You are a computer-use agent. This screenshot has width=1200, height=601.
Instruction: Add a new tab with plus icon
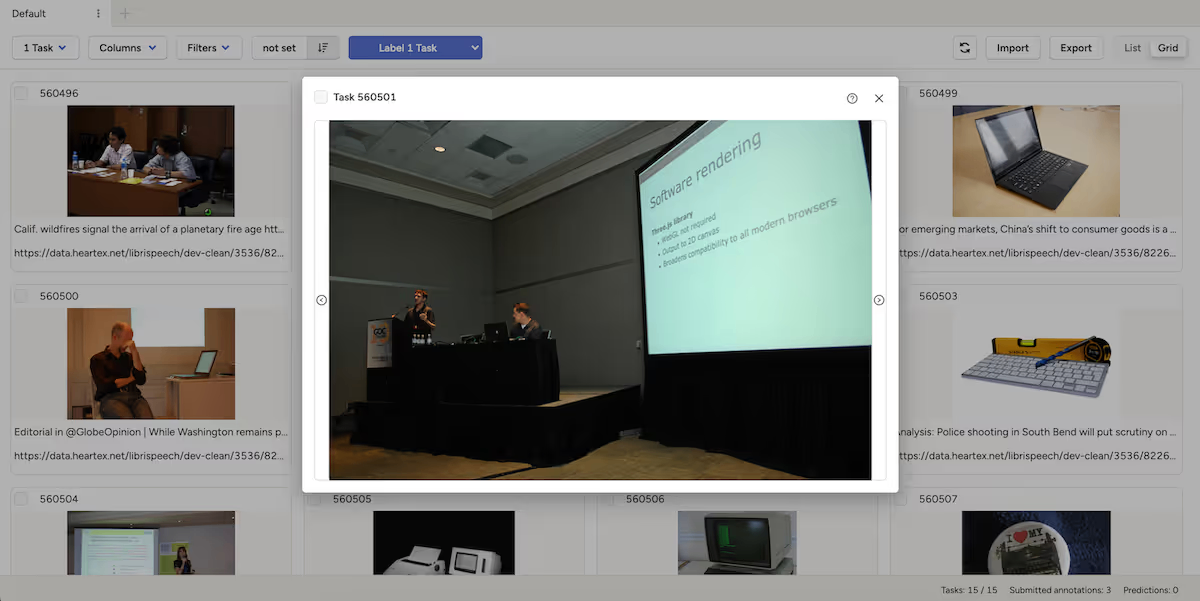pos(125,14)
